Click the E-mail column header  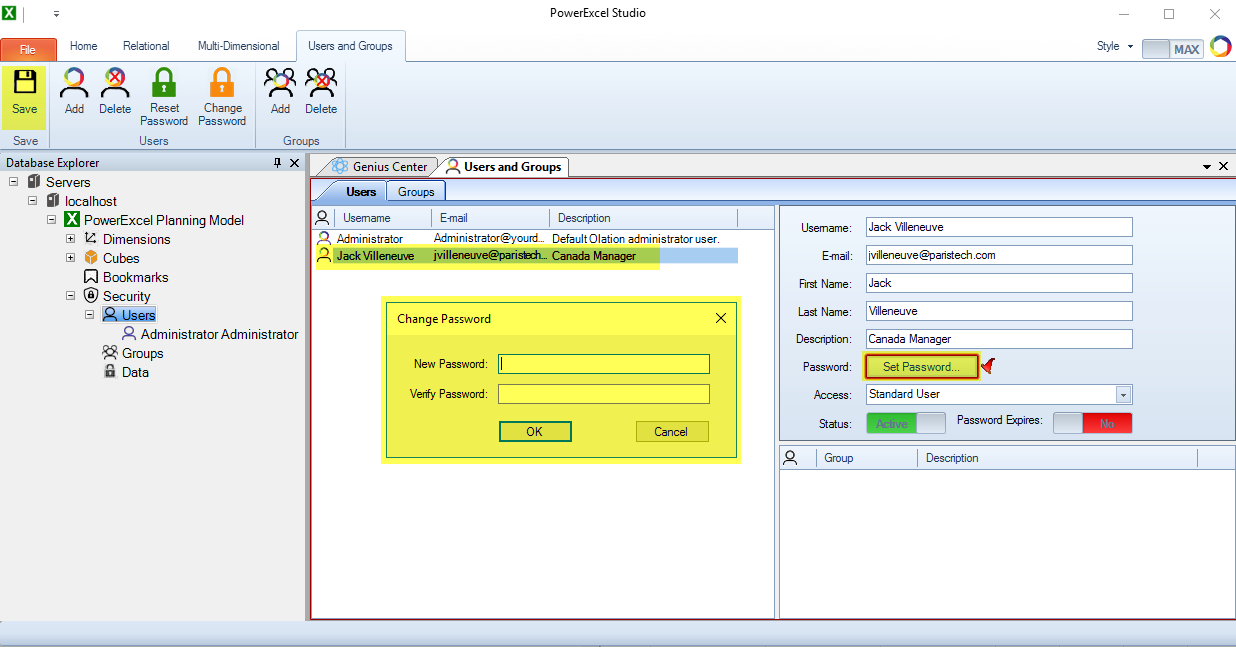click(491, 218)
